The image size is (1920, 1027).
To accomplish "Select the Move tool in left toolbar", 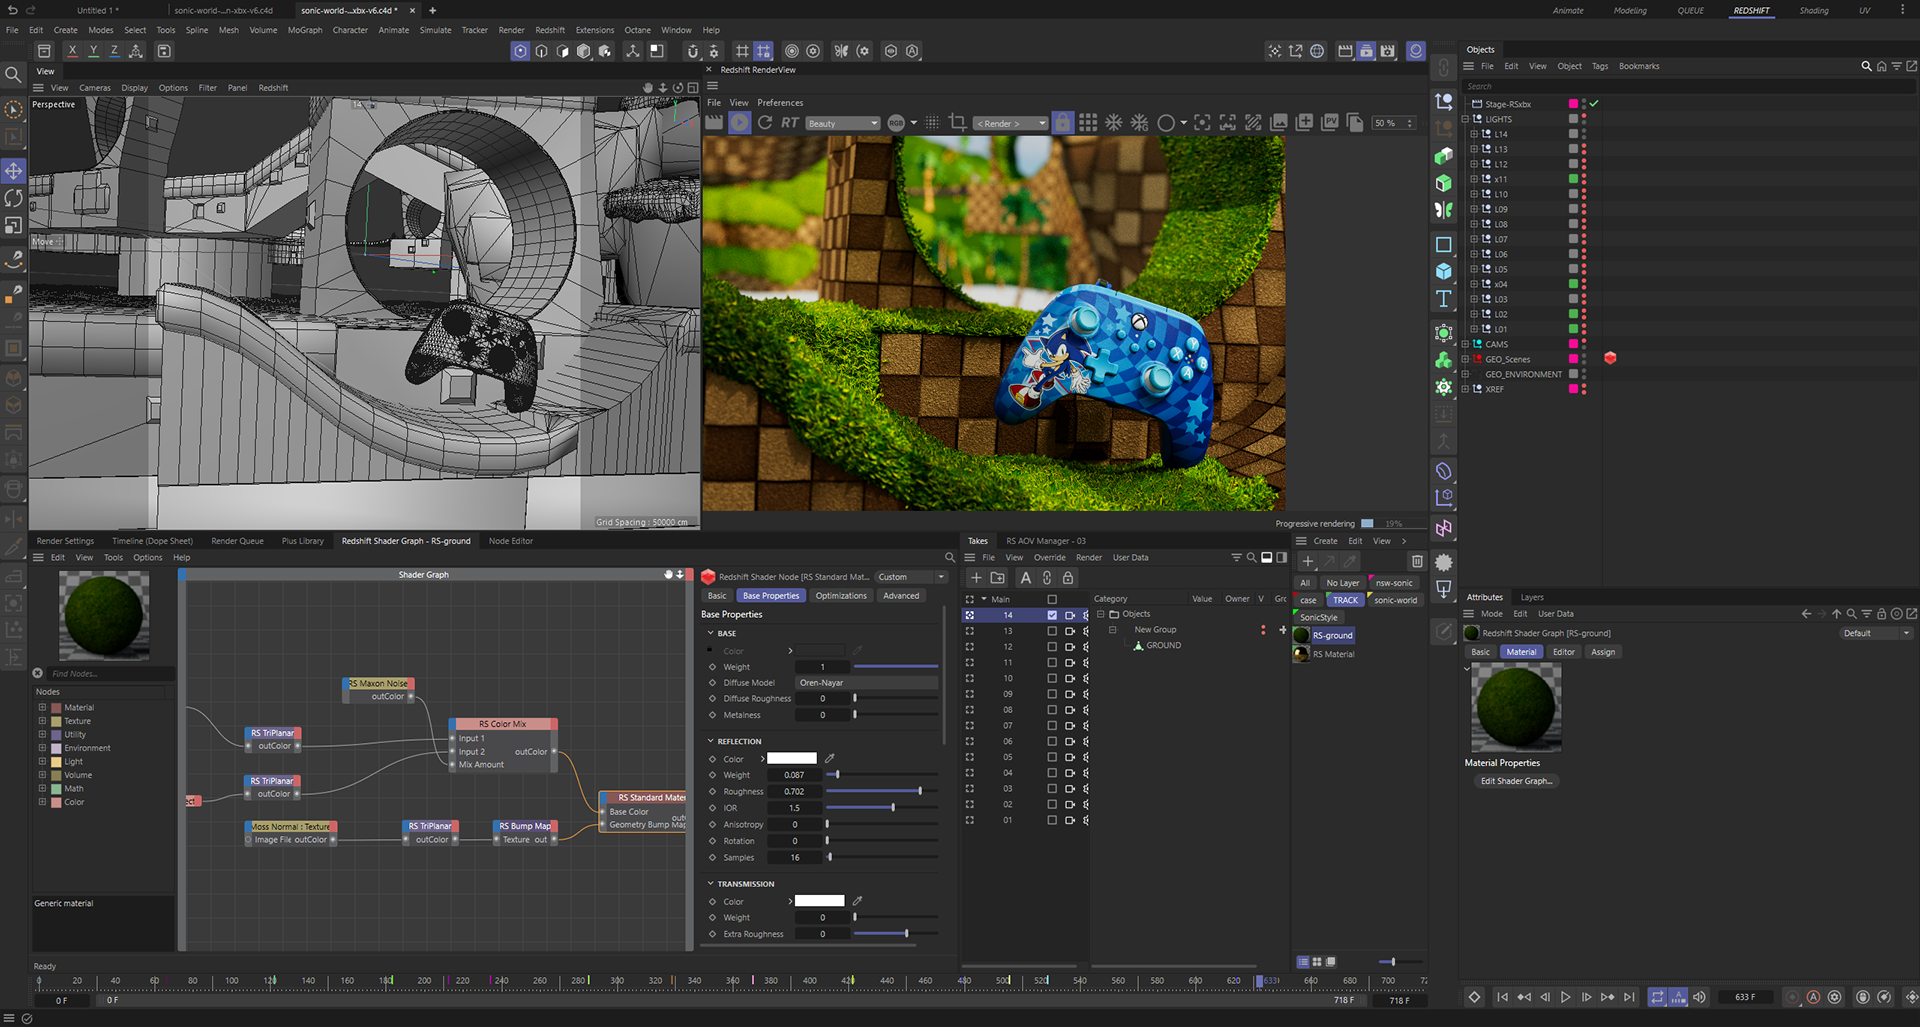I will coord(13,171).
